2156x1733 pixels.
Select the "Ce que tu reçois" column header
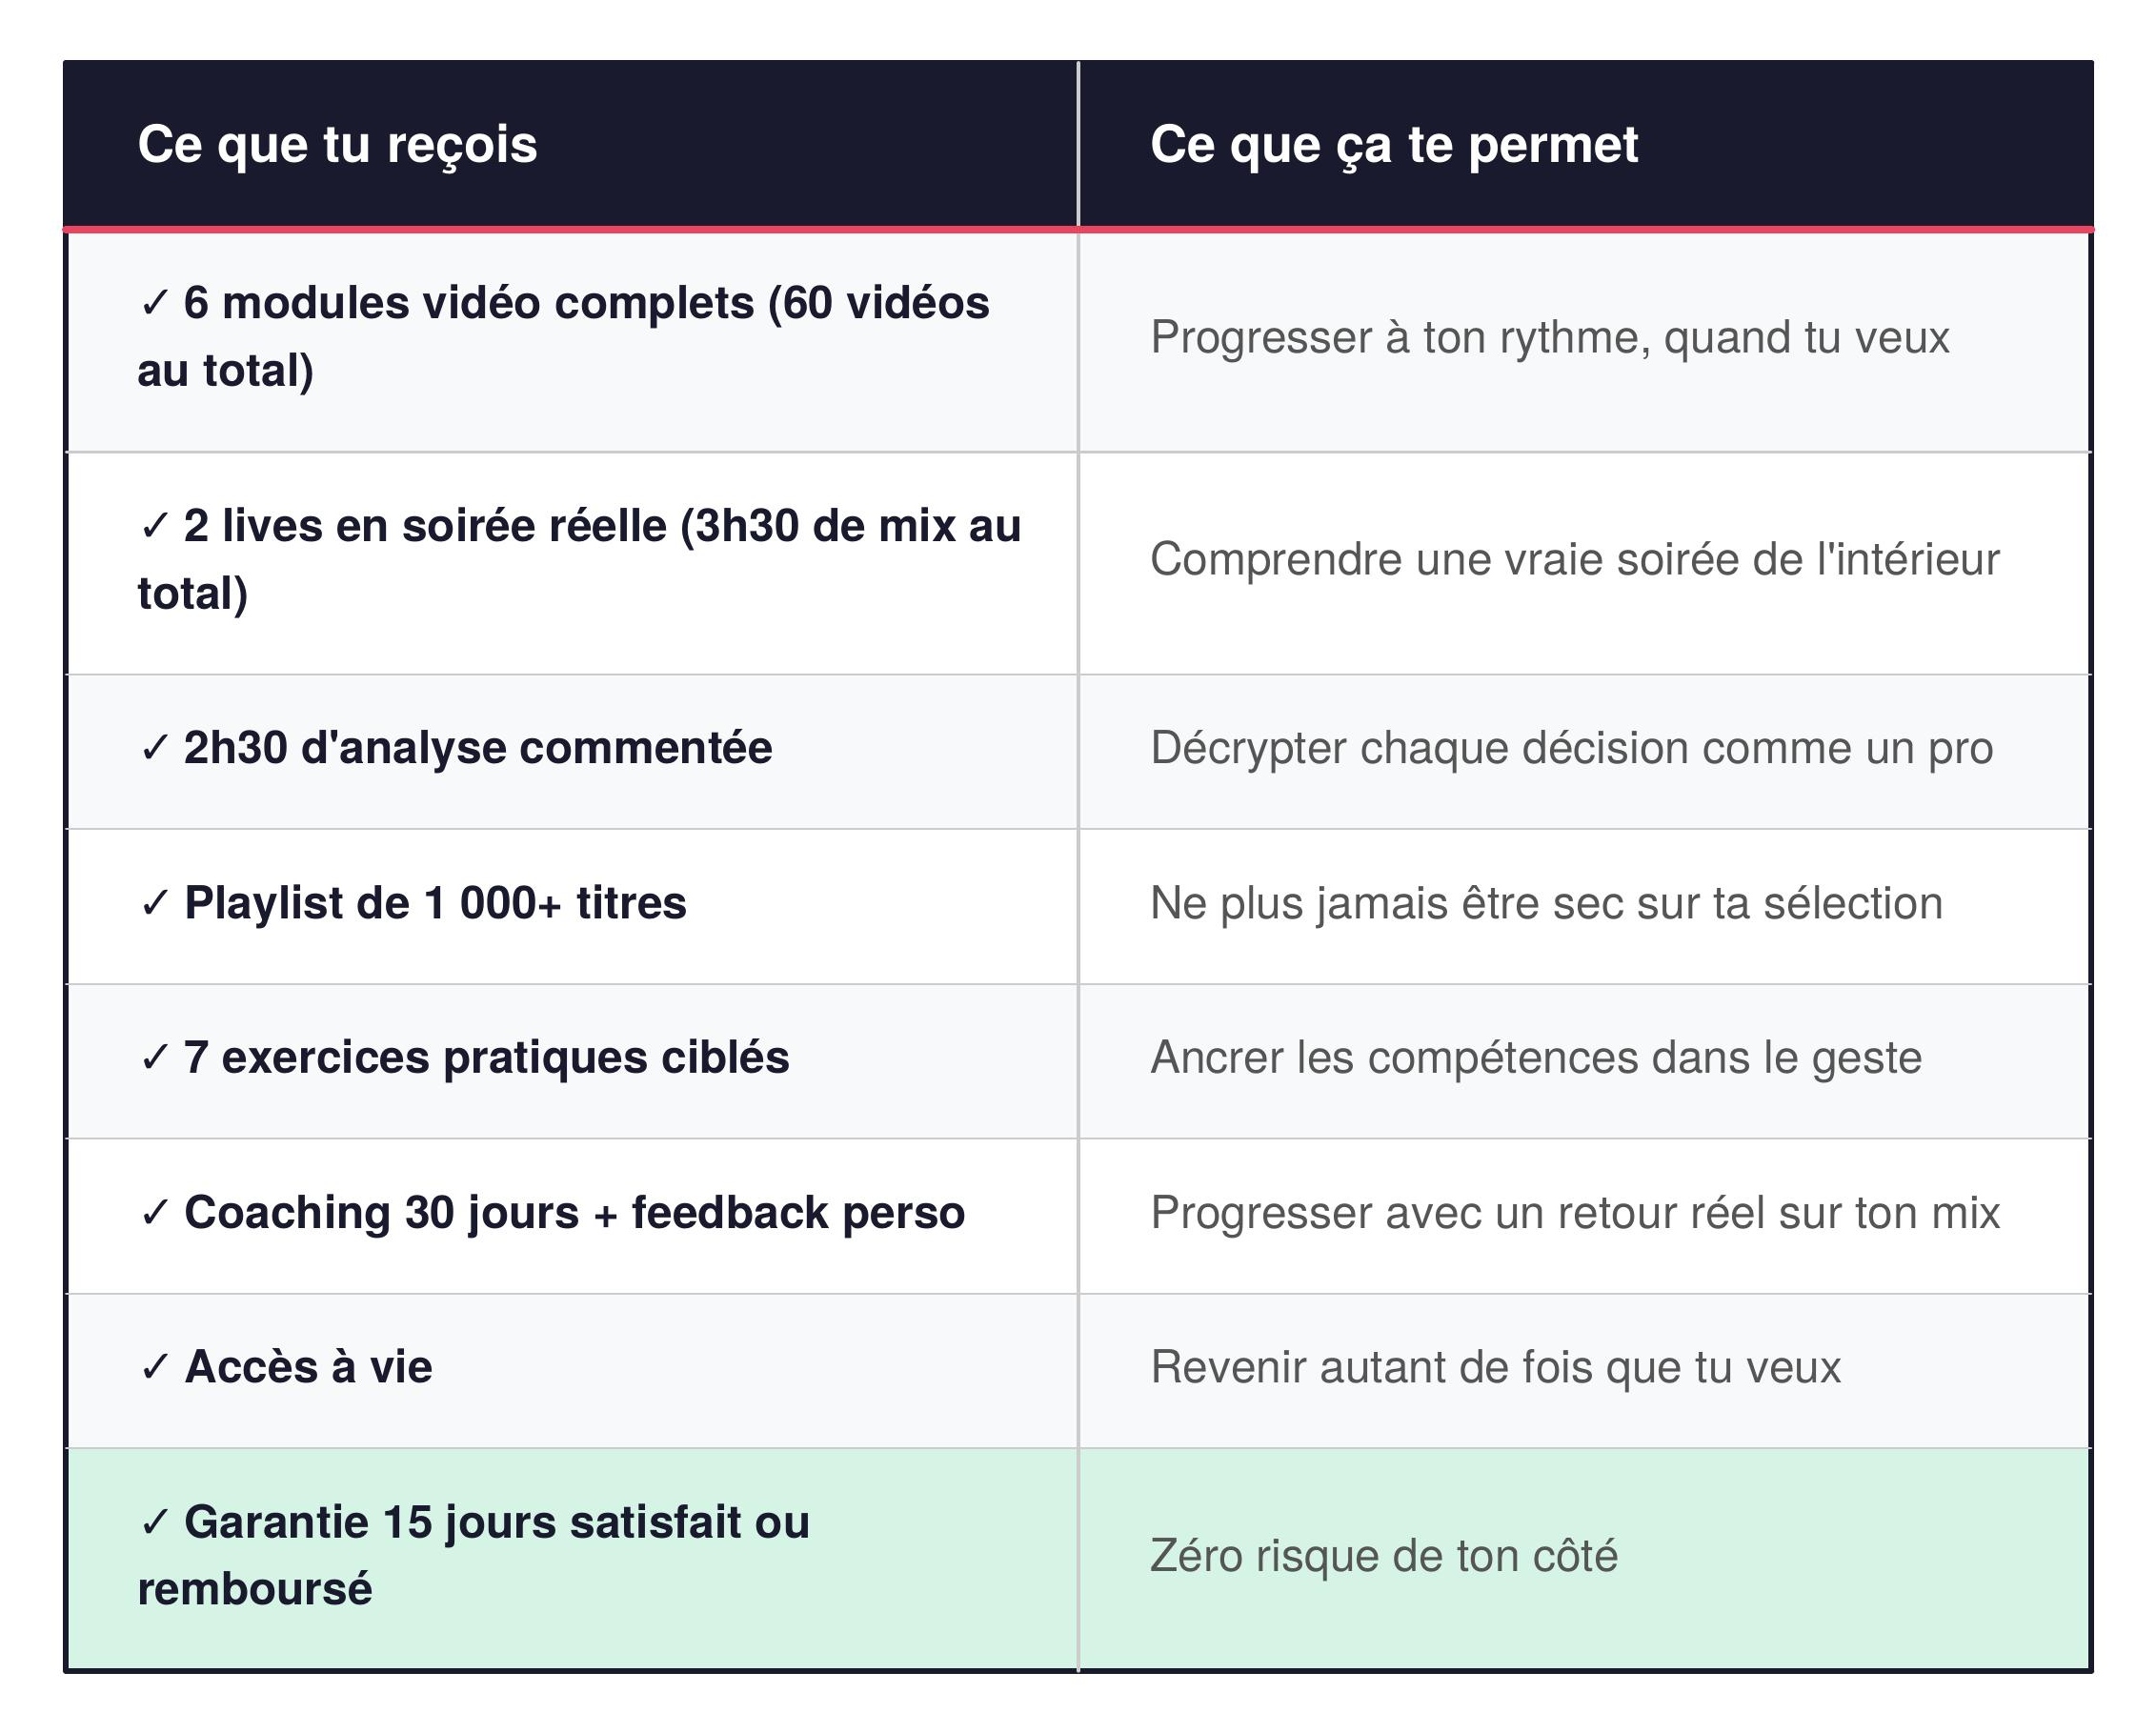pos(337,145)
